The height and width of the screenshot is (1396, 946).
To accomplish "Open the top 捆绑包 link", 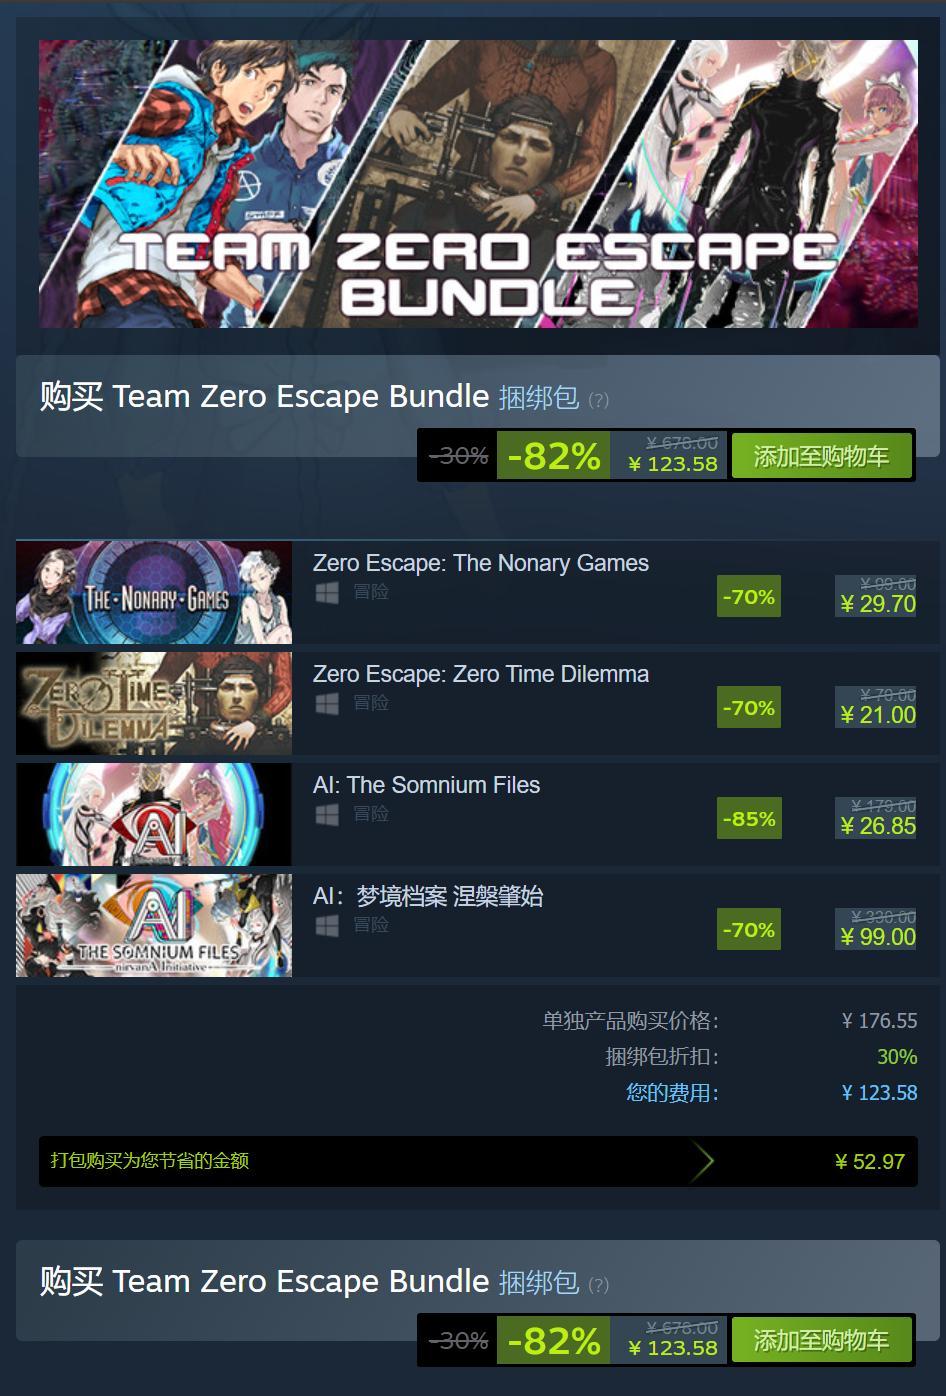I will coord(539,397).
